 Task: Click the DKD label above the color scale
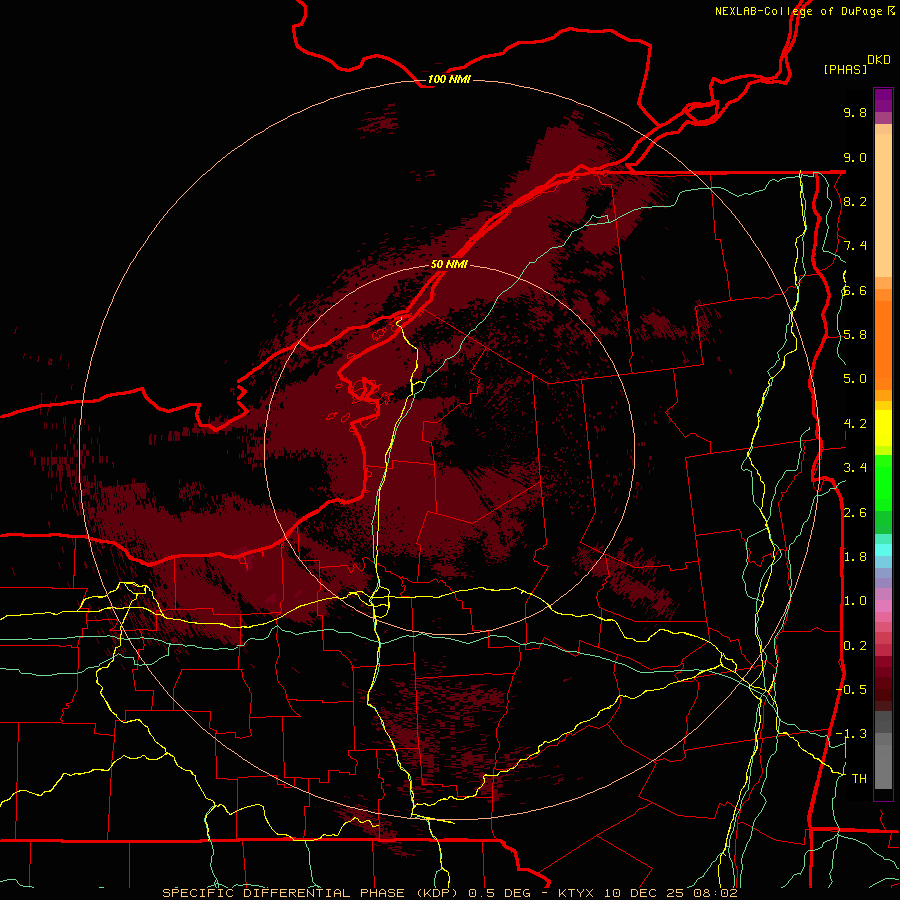[879, 60]
